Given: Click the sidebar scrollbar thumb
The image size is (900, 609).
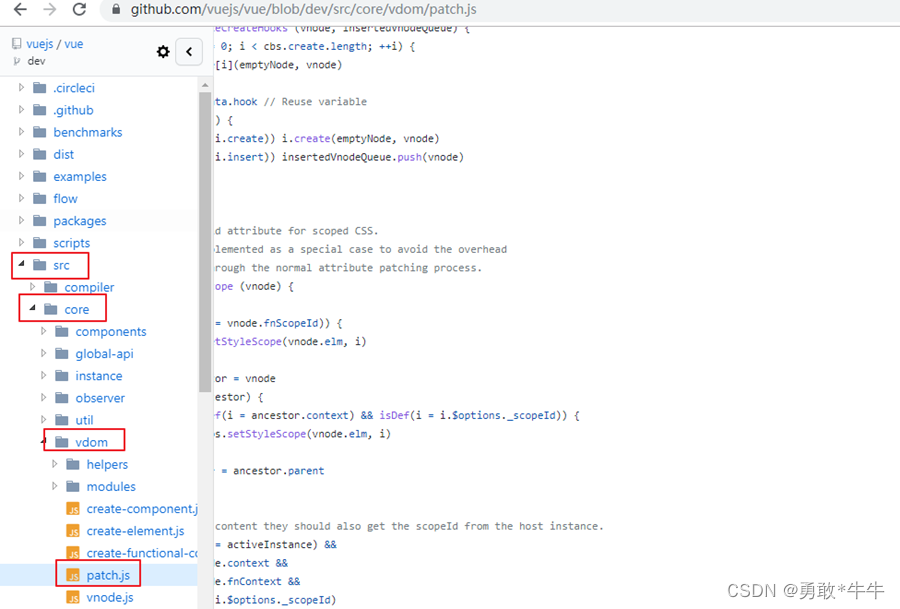Looking at the screenshot, I should 205,242.
